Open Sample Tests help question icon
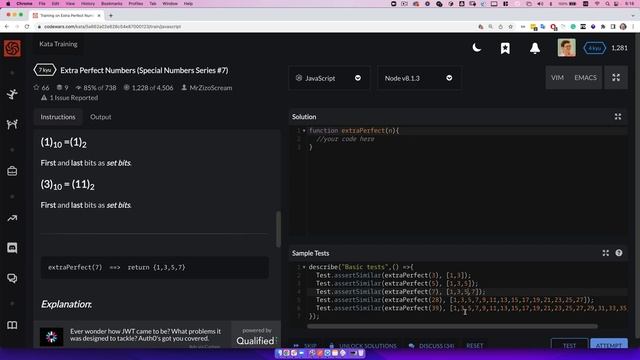The image size is (640, 360). [619, 253]
